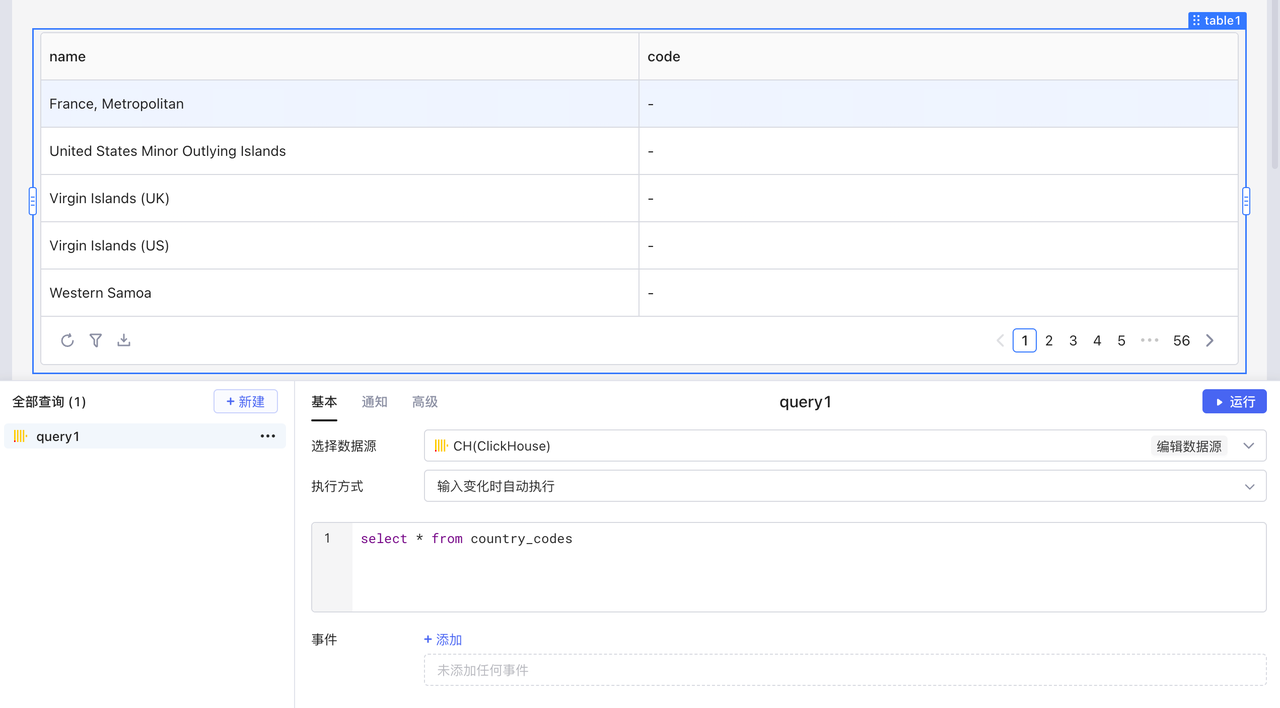The width and height of the screenshot is (1280, 708).
Task: Go to page 56 of table
Action: coord(1181,340)
